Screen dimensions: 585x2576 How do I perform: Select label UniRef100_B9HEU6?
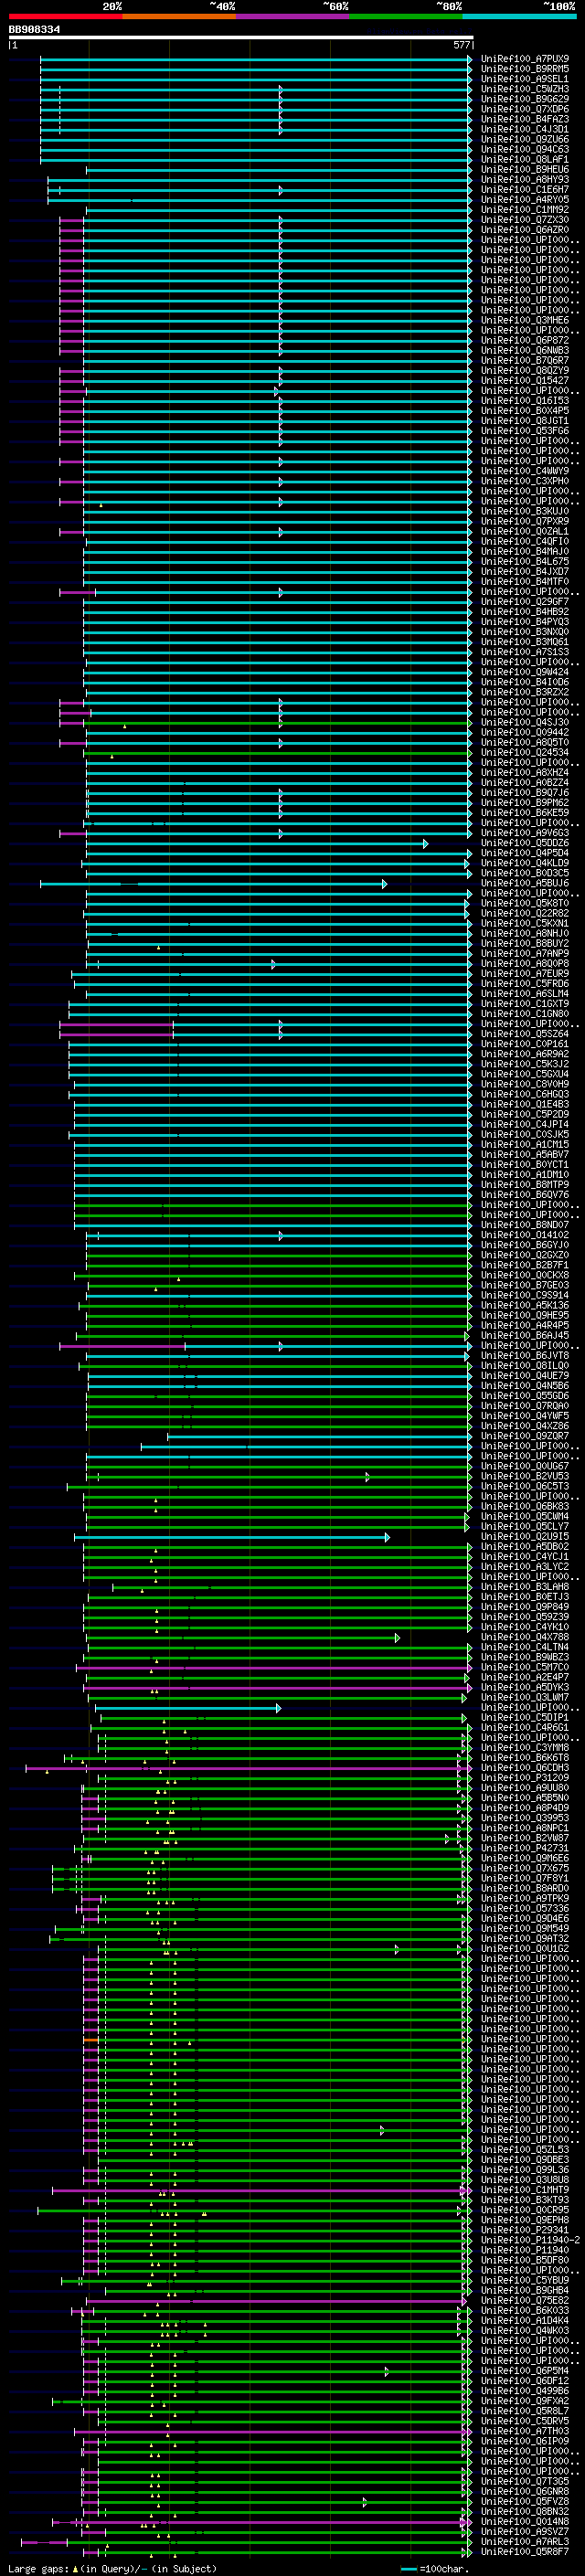525,169
